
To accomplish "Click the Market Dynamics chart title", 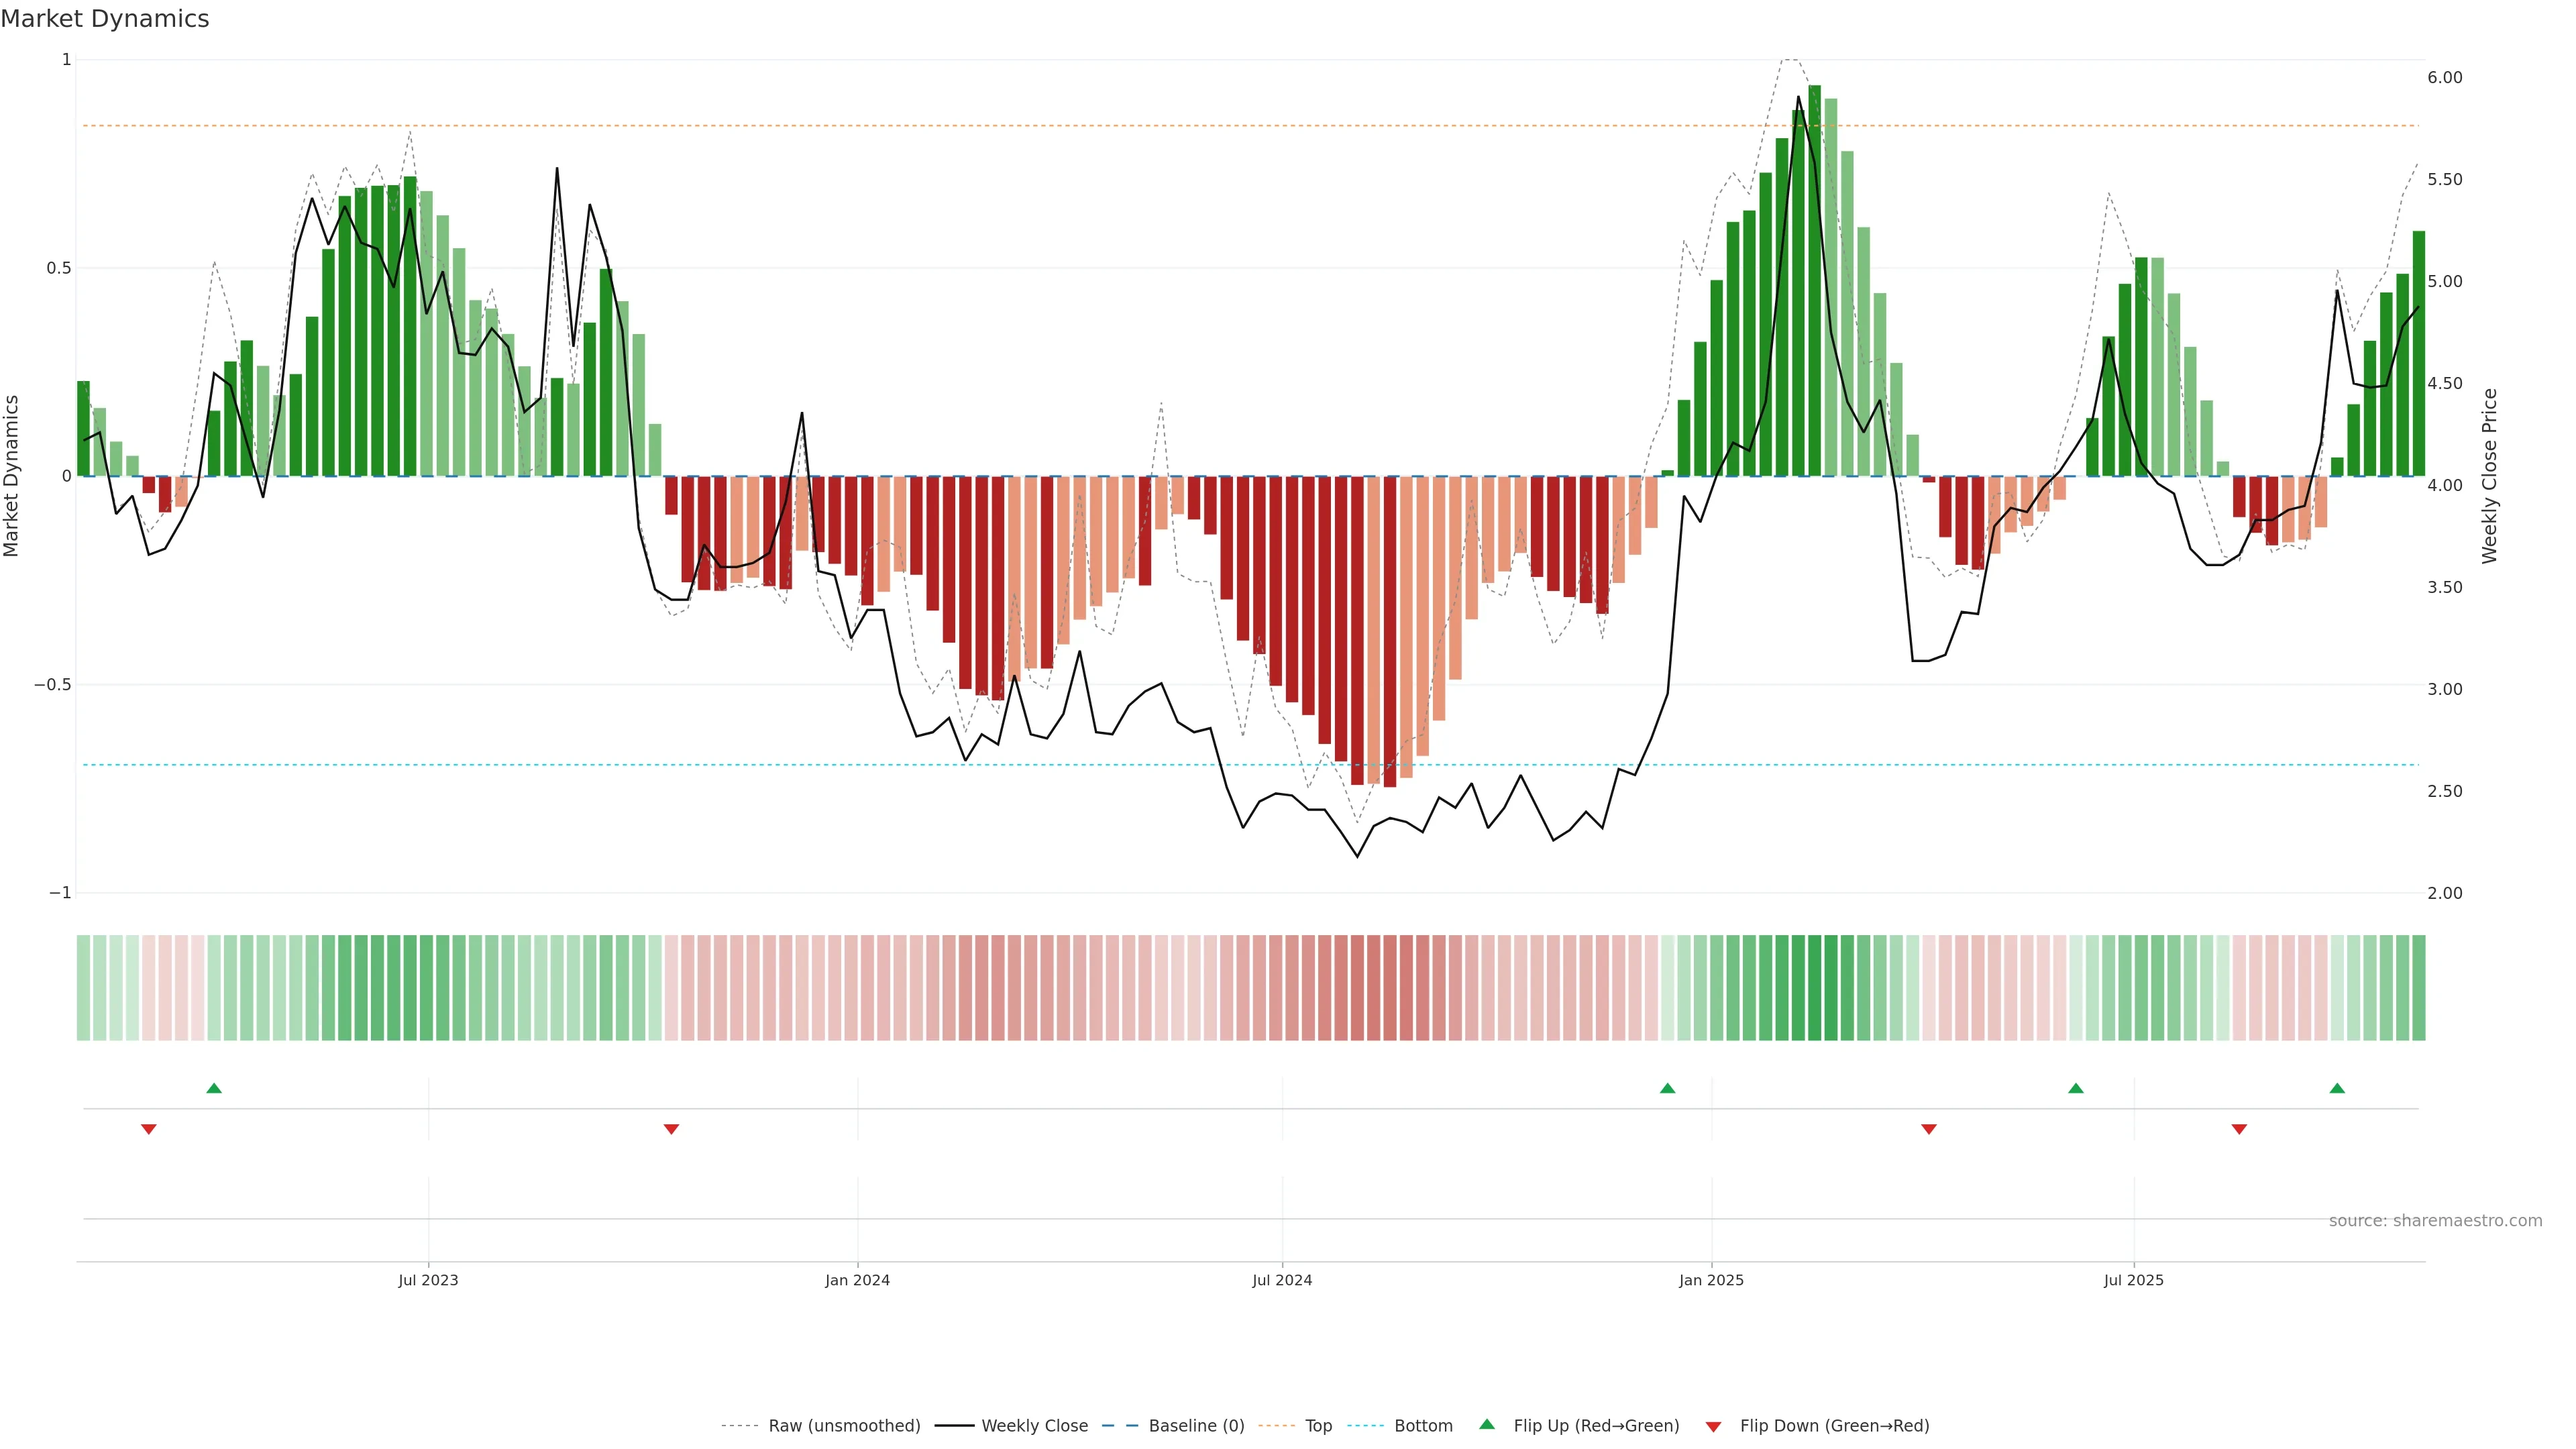I will [105, 19].
